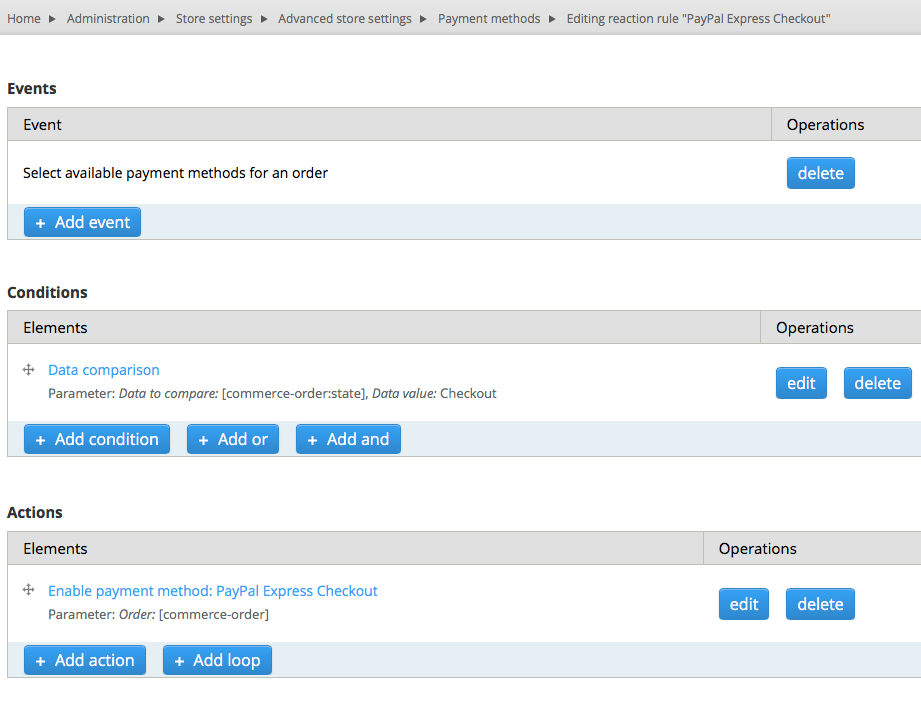Screen dimensions: 921x719
Task: Open Advanced store settings breadcrumb
Action: coord(345,19)
